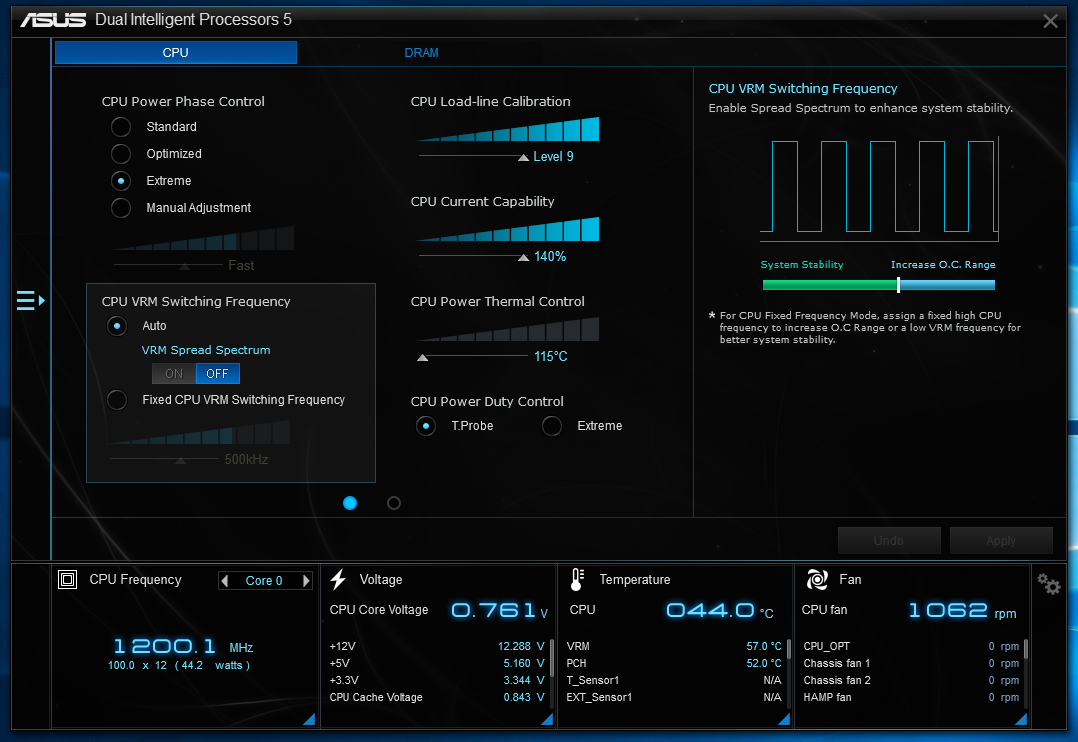Switch to the DRAM tab
This screenshot has height=742, width=1078.
pyautogui.click(x=421, y=53)
